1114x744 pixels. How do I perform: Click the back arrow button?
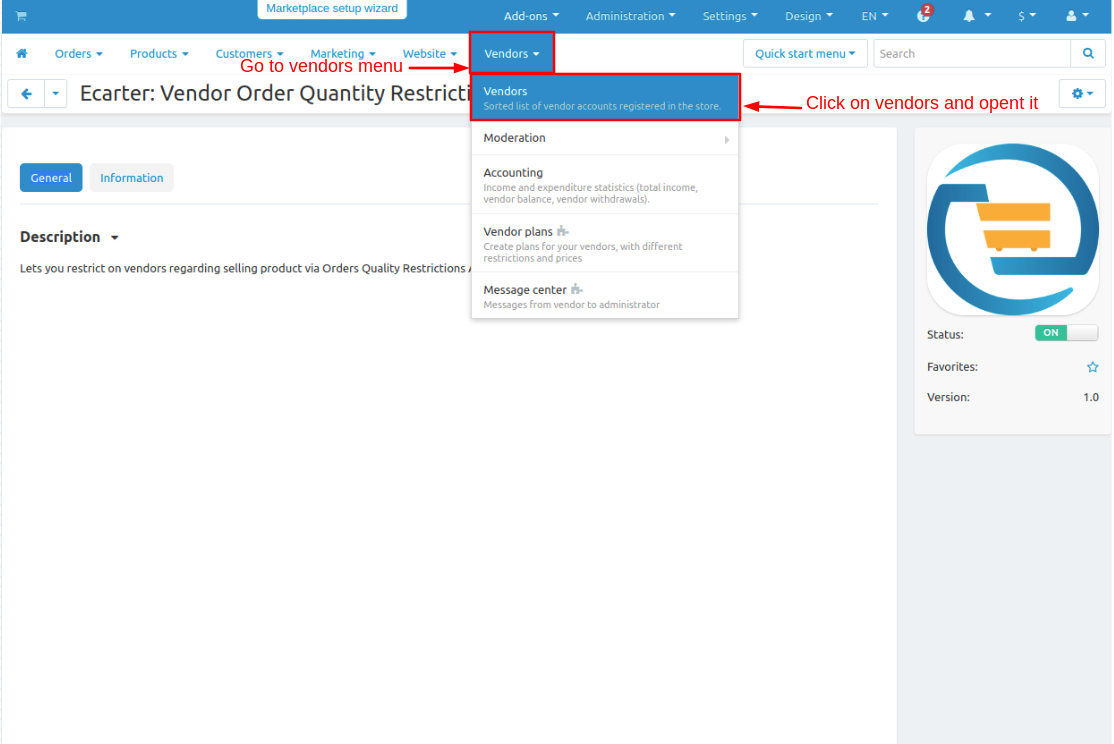(x=26, y=94)
